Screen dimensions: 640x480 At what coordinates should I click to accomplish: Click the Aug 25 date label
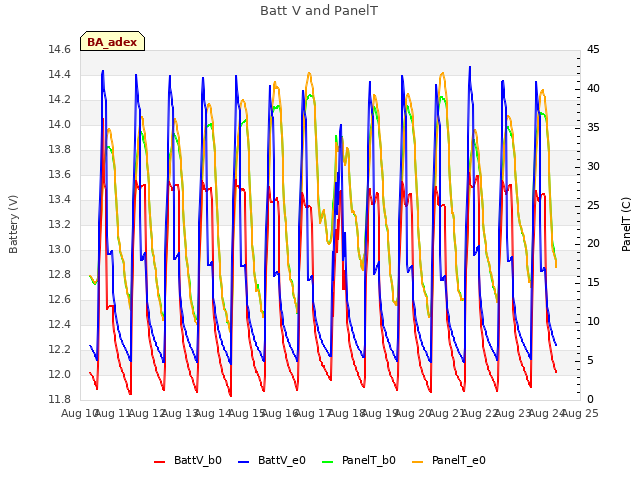tap(580, 414)
